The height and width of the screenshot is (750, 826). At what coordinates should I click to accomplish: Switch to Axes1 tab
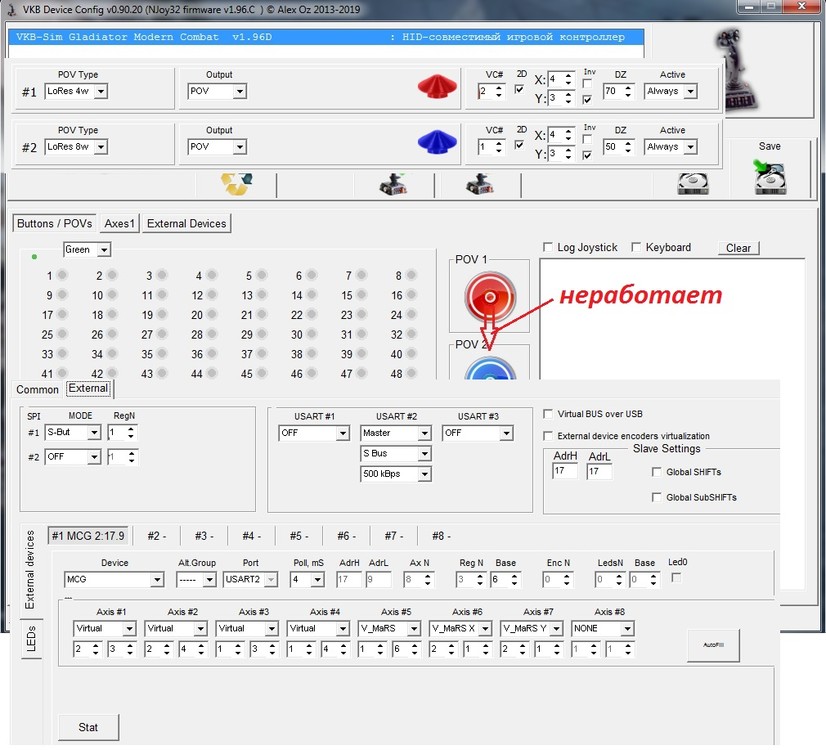point(120,223)
